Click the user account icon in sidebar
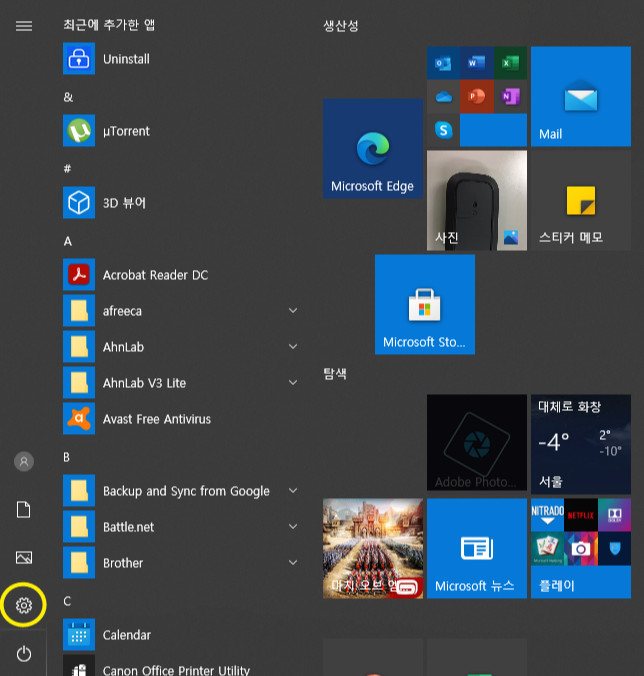This screenshot has height=676, width=644. tap(24, 462)
